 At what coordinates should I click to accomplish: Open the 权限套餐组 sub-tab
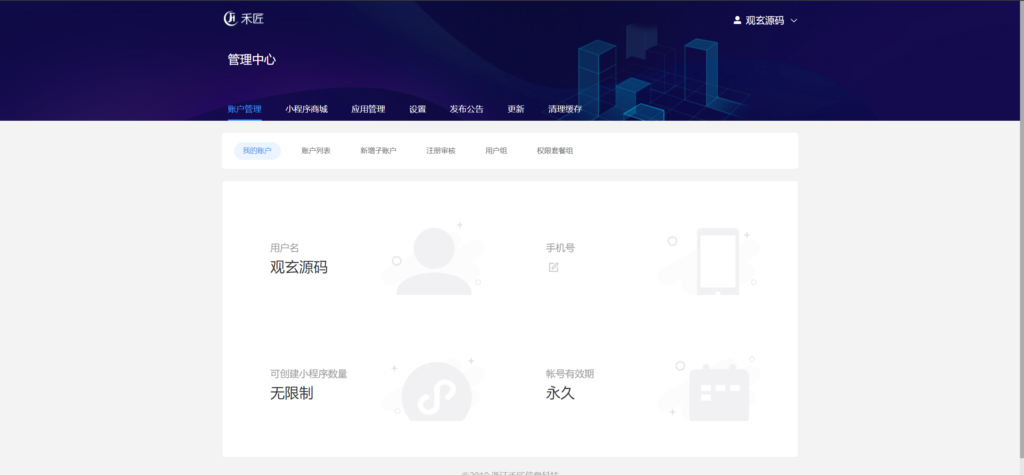555,151
